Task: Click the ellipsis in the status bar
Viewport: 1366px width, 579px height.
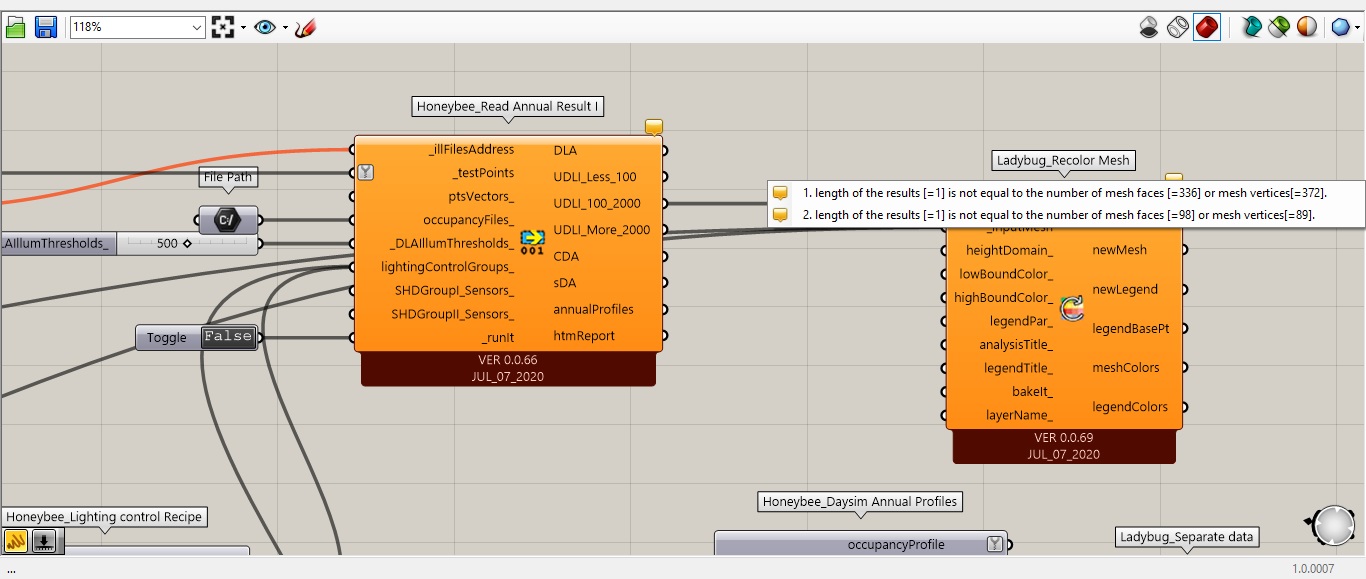Action: (11, 570)
